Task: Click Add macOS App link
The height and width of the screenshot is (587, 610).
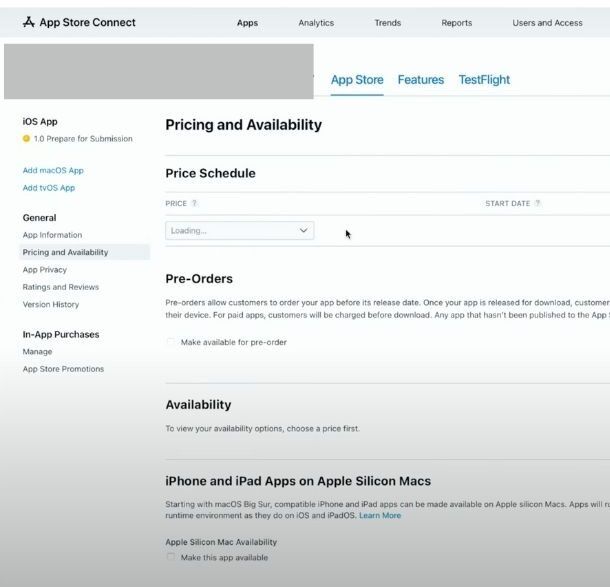Action: coord(53,170)
